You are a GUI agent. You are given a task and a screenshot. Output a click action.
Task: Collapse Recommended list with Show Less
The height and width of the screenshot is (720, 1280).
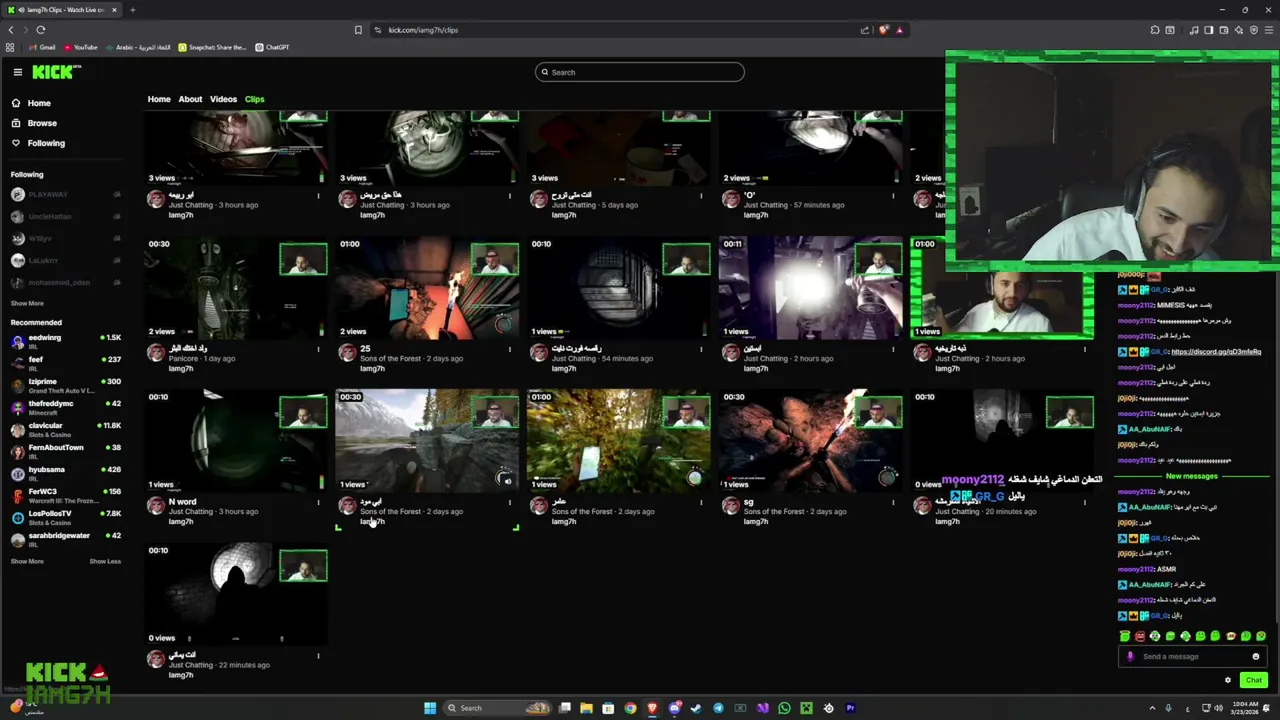(x=105, y=561)
